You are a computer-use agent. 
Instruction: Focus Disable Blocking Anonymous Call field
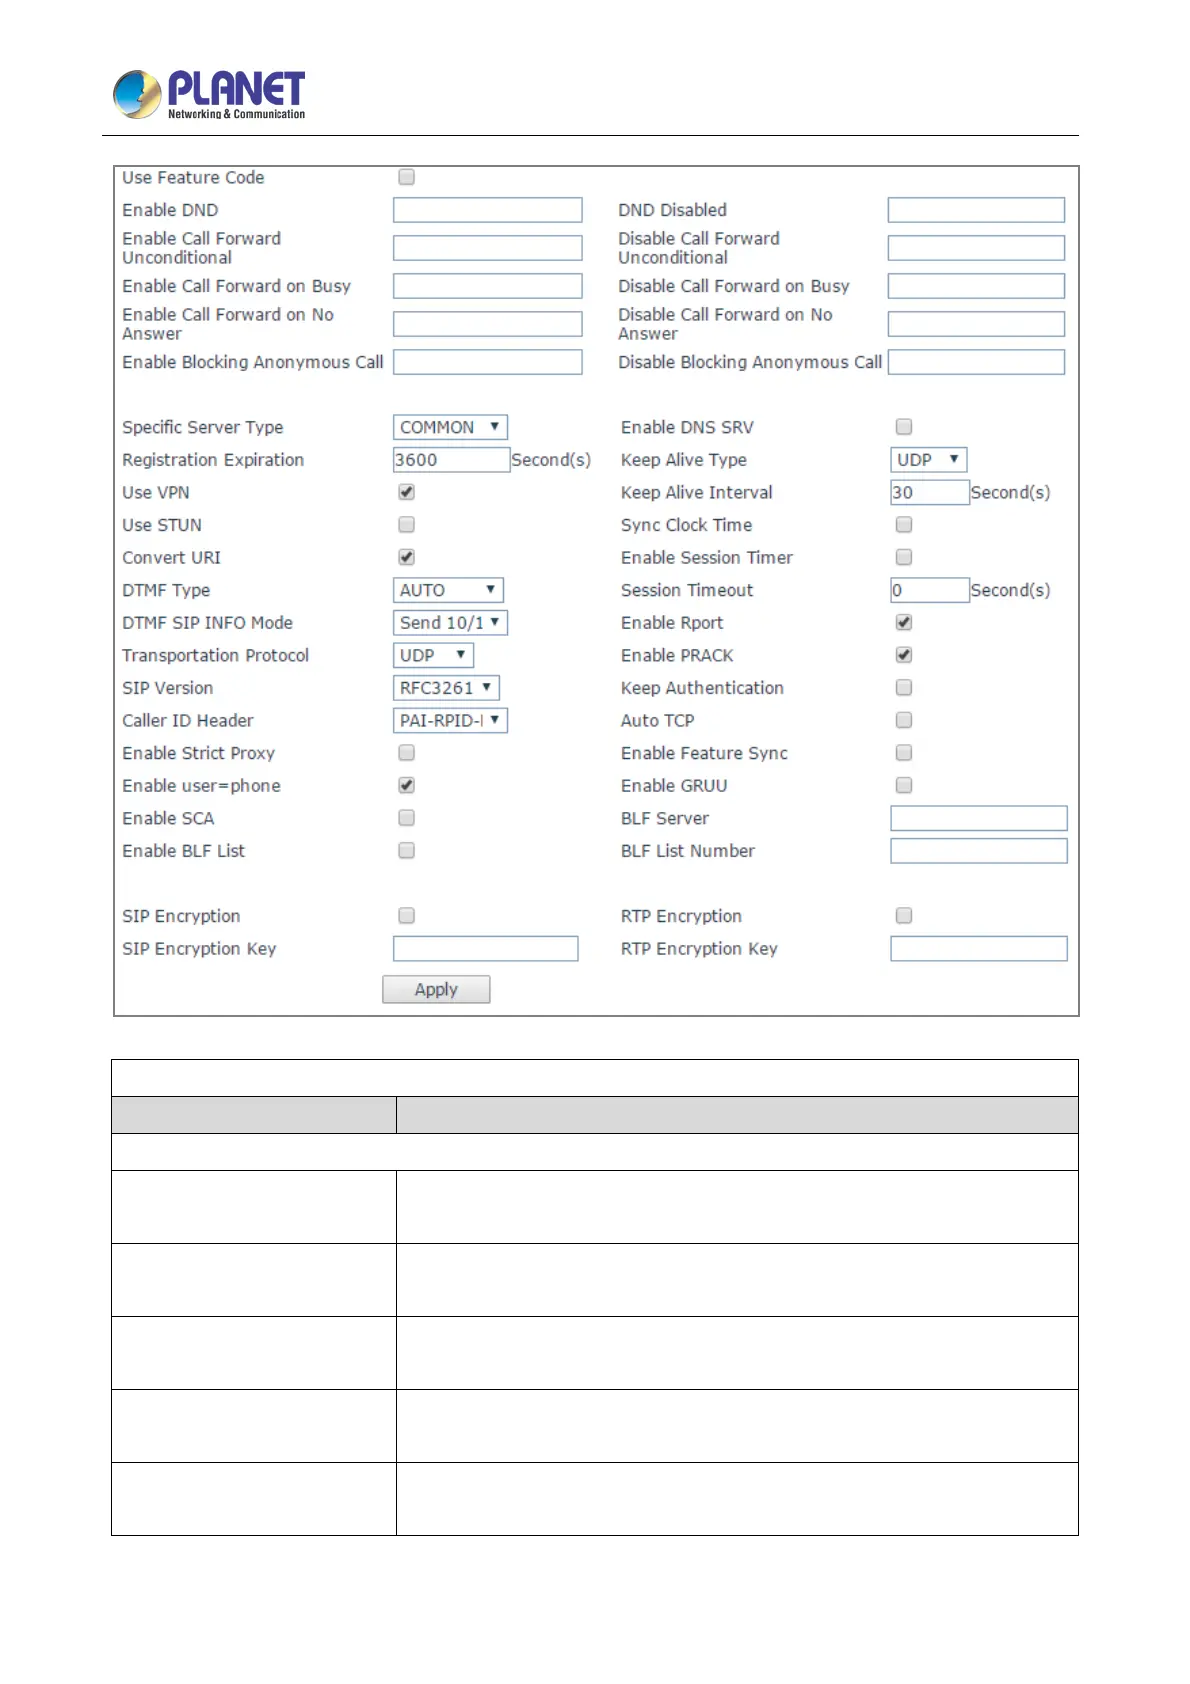[976, 362]
